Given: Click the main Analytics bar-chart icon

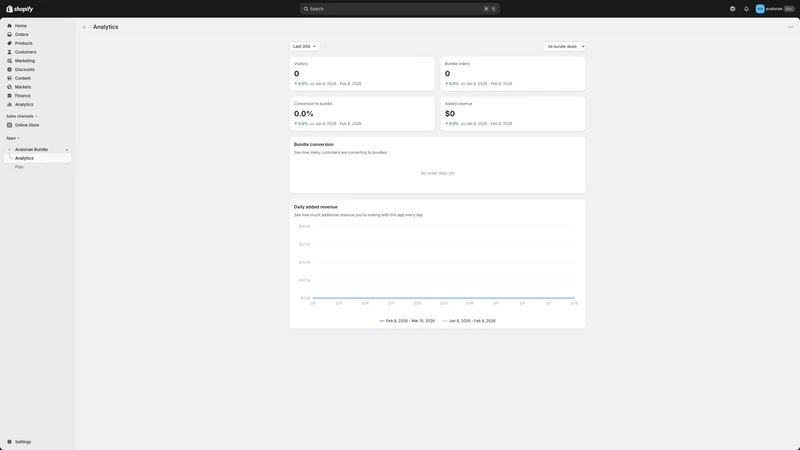Looking at the screenshot, I should 9,104.
